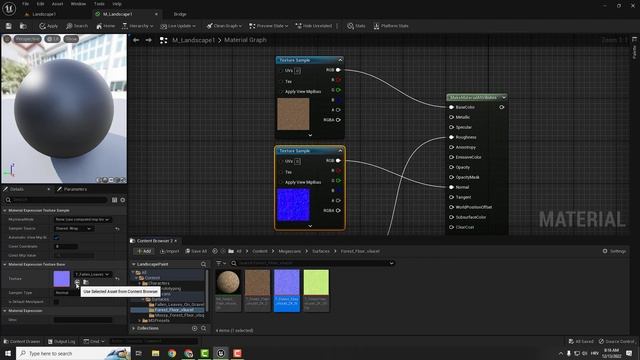The image size is (640, 360).
Task: Switch to the Landscape1 tab
Action: pos(44,14)
